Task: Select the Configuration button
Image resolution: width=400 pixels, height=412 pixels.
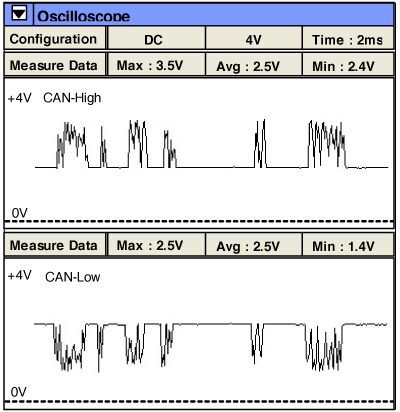Action: pyautogui.click(x=54, y=39)
